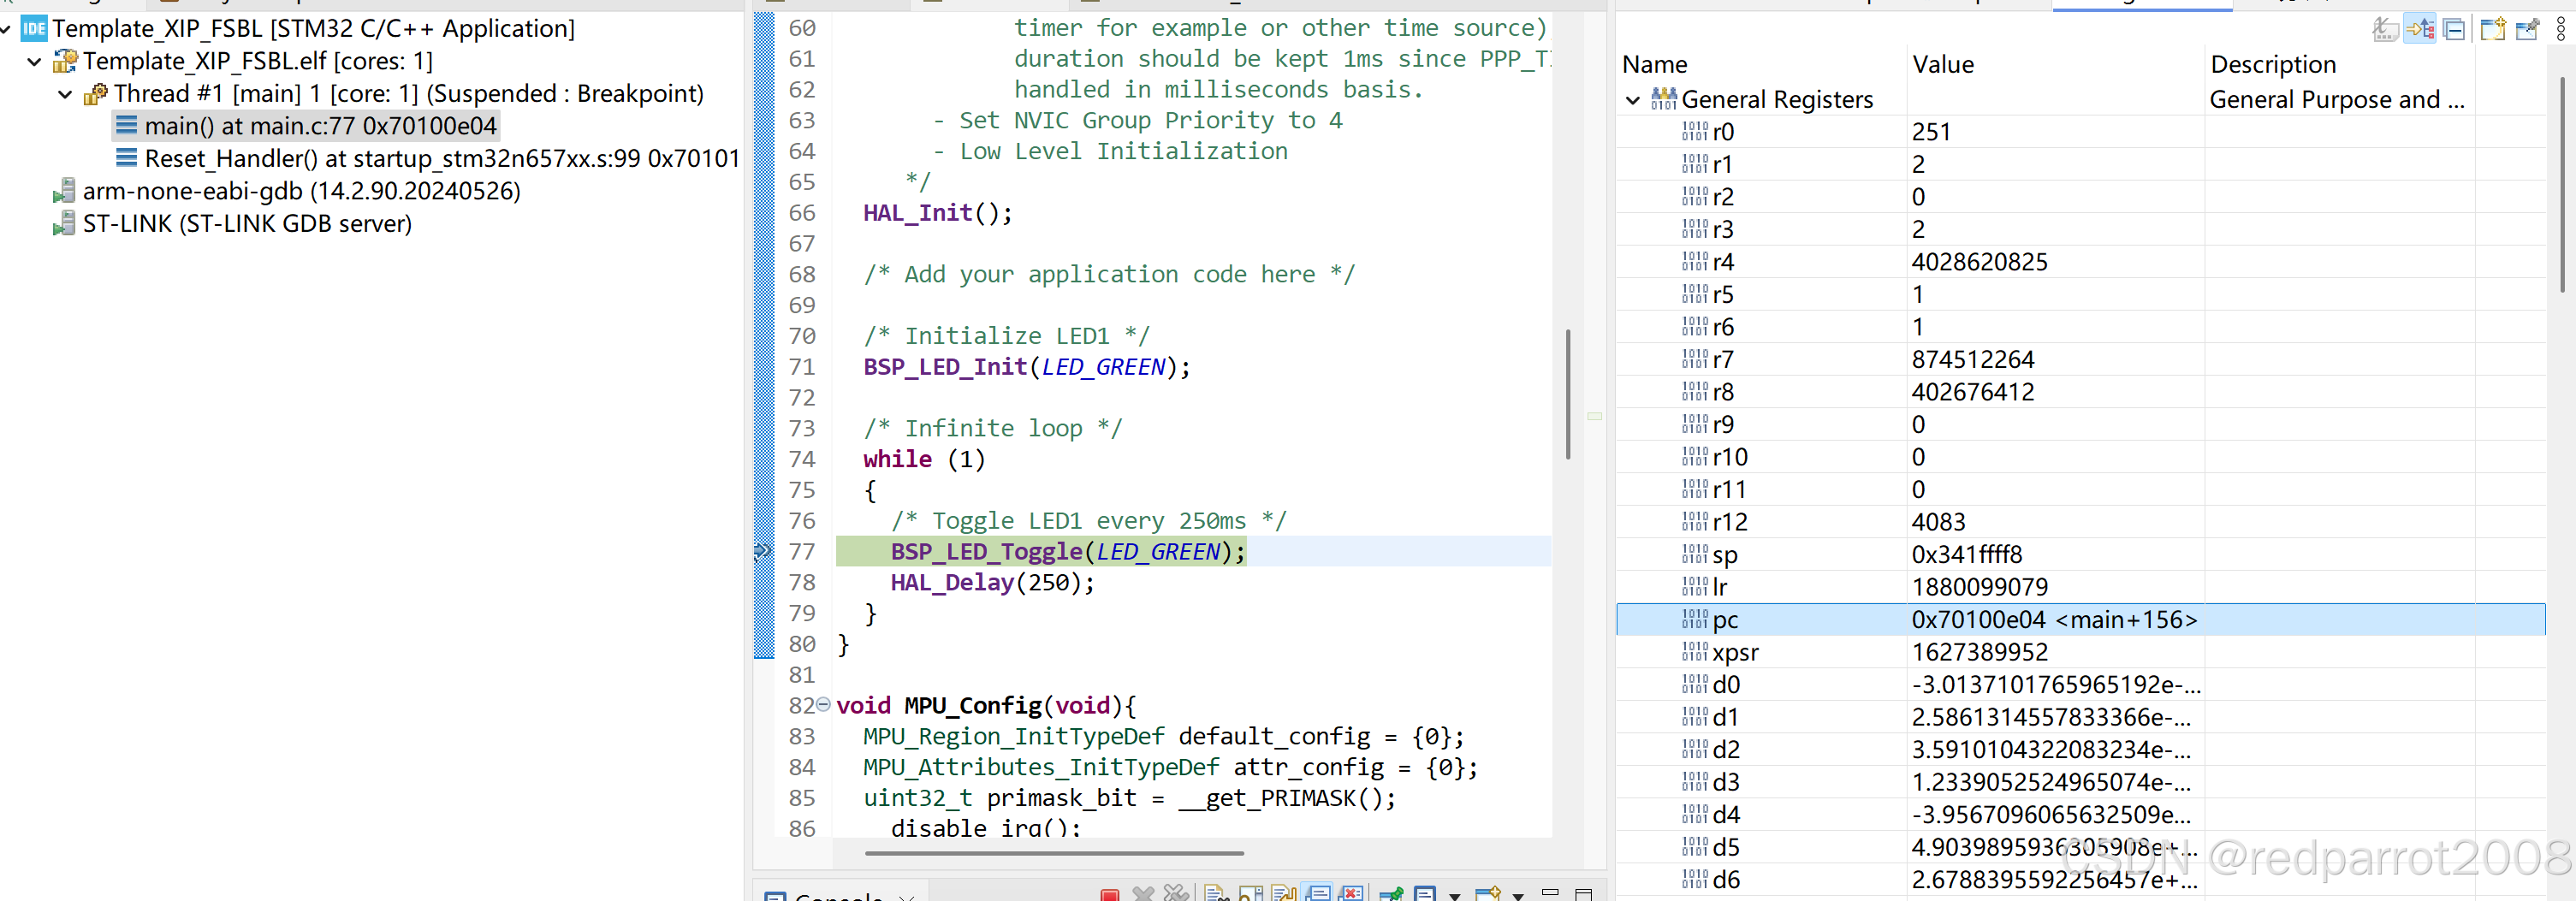Click the r0 register icon
Image resolution: width=2576 pixels, height=901 pixels.
tap(1695, 131)
